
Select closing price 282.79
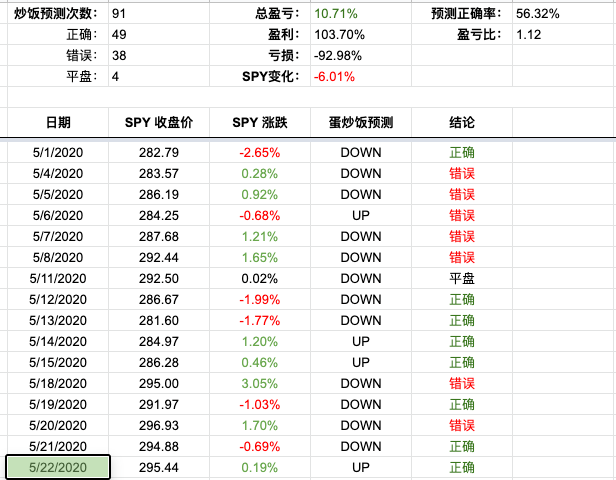tap(159, 152)
